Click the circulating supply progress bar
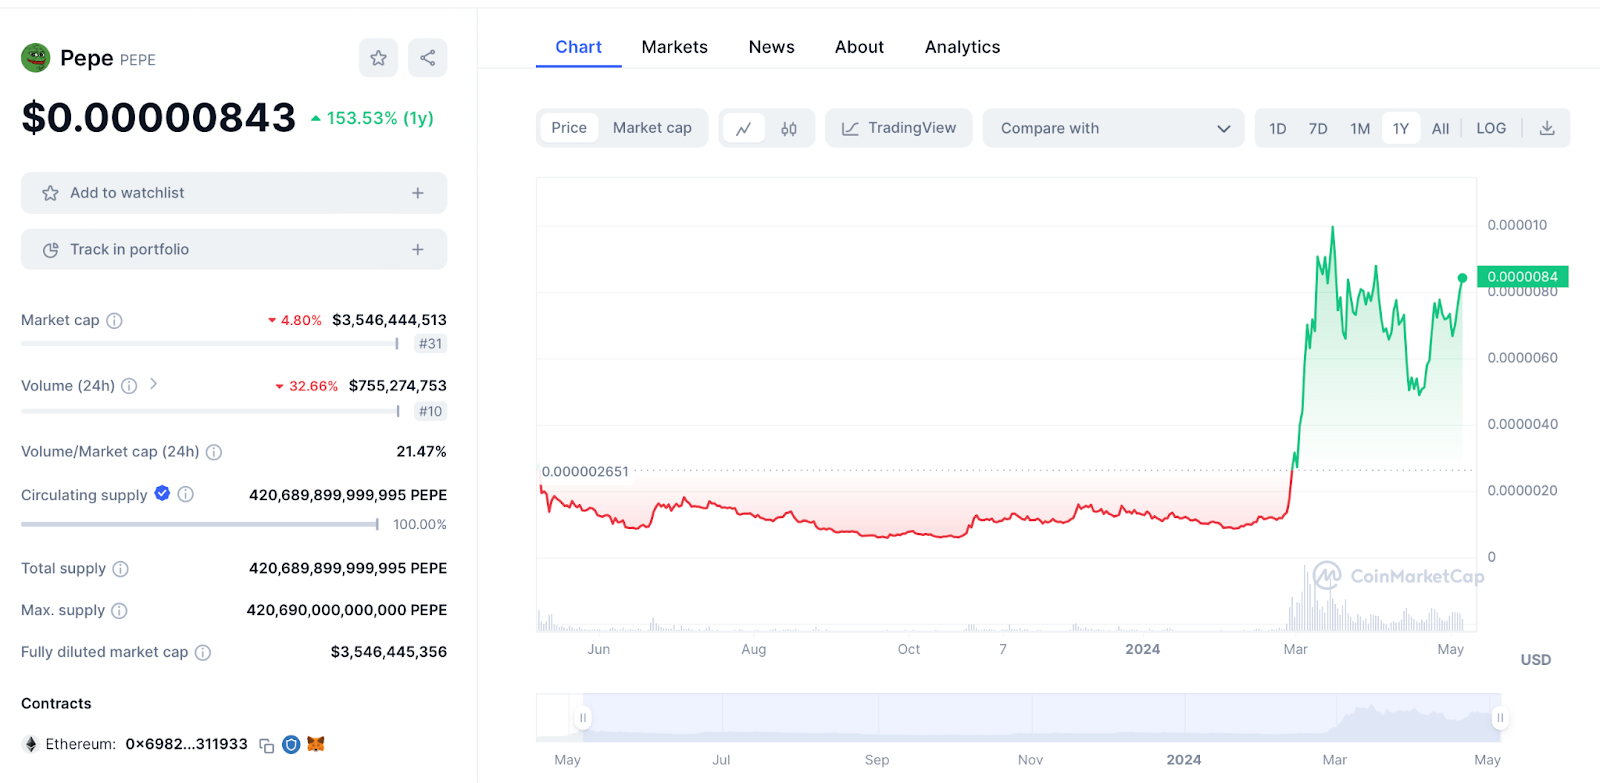The image size is (1600, 783). coord(200,524)
